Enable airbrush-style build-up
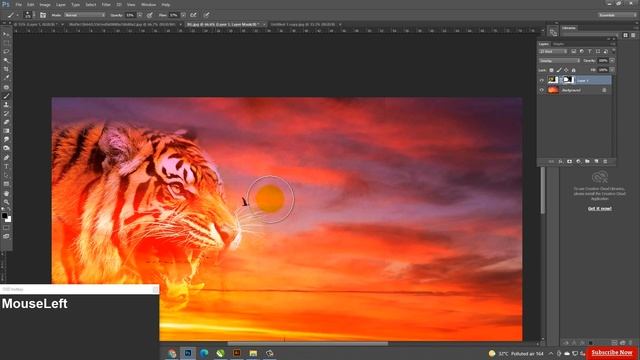This screenshot has width=640, height=360. (x=193, y=15)
